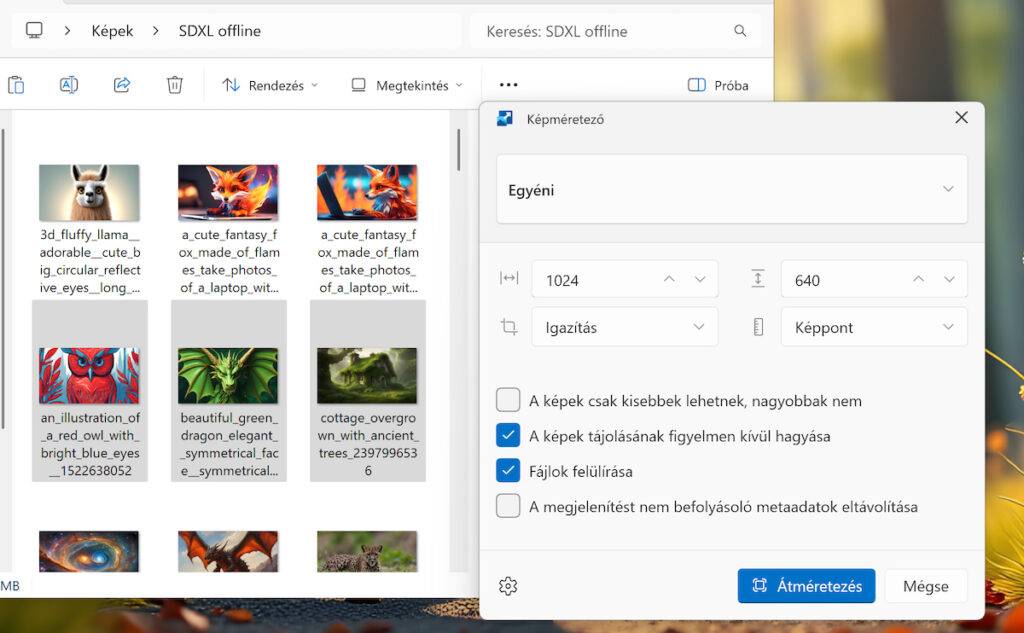Viewport: 1024px width, 633px height.
Task: Click the '3d_fluffy_llama_adorable' file name
Action: 89,261
